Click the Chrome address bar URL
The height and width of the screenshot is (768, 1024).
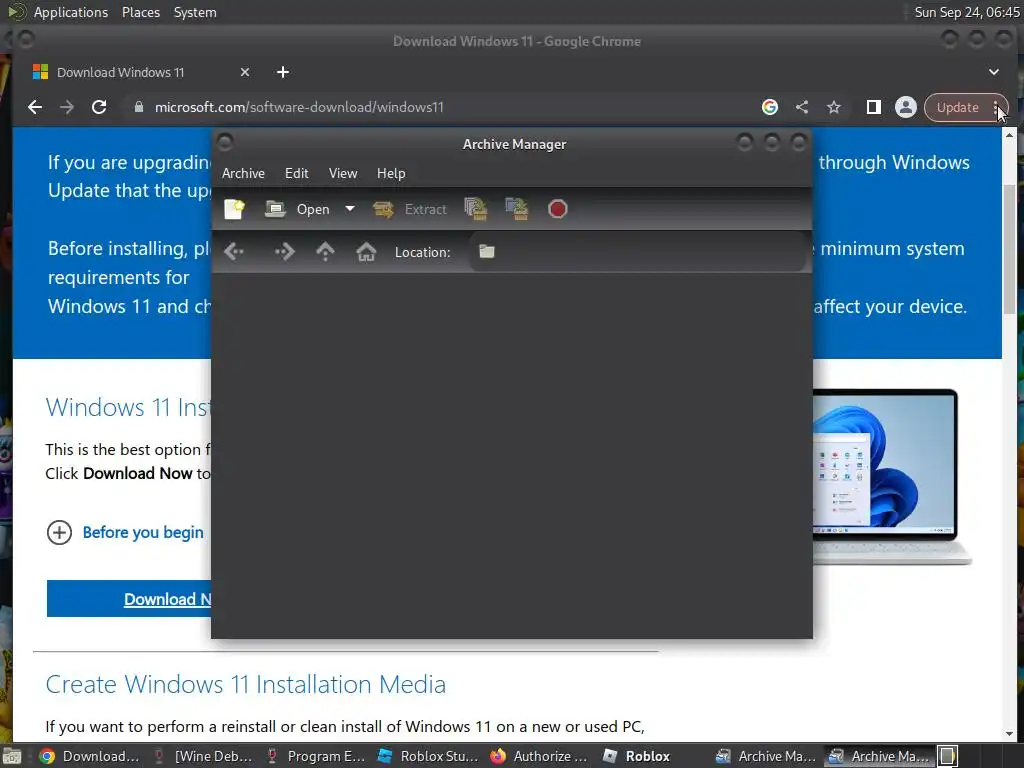click(299, 107)
